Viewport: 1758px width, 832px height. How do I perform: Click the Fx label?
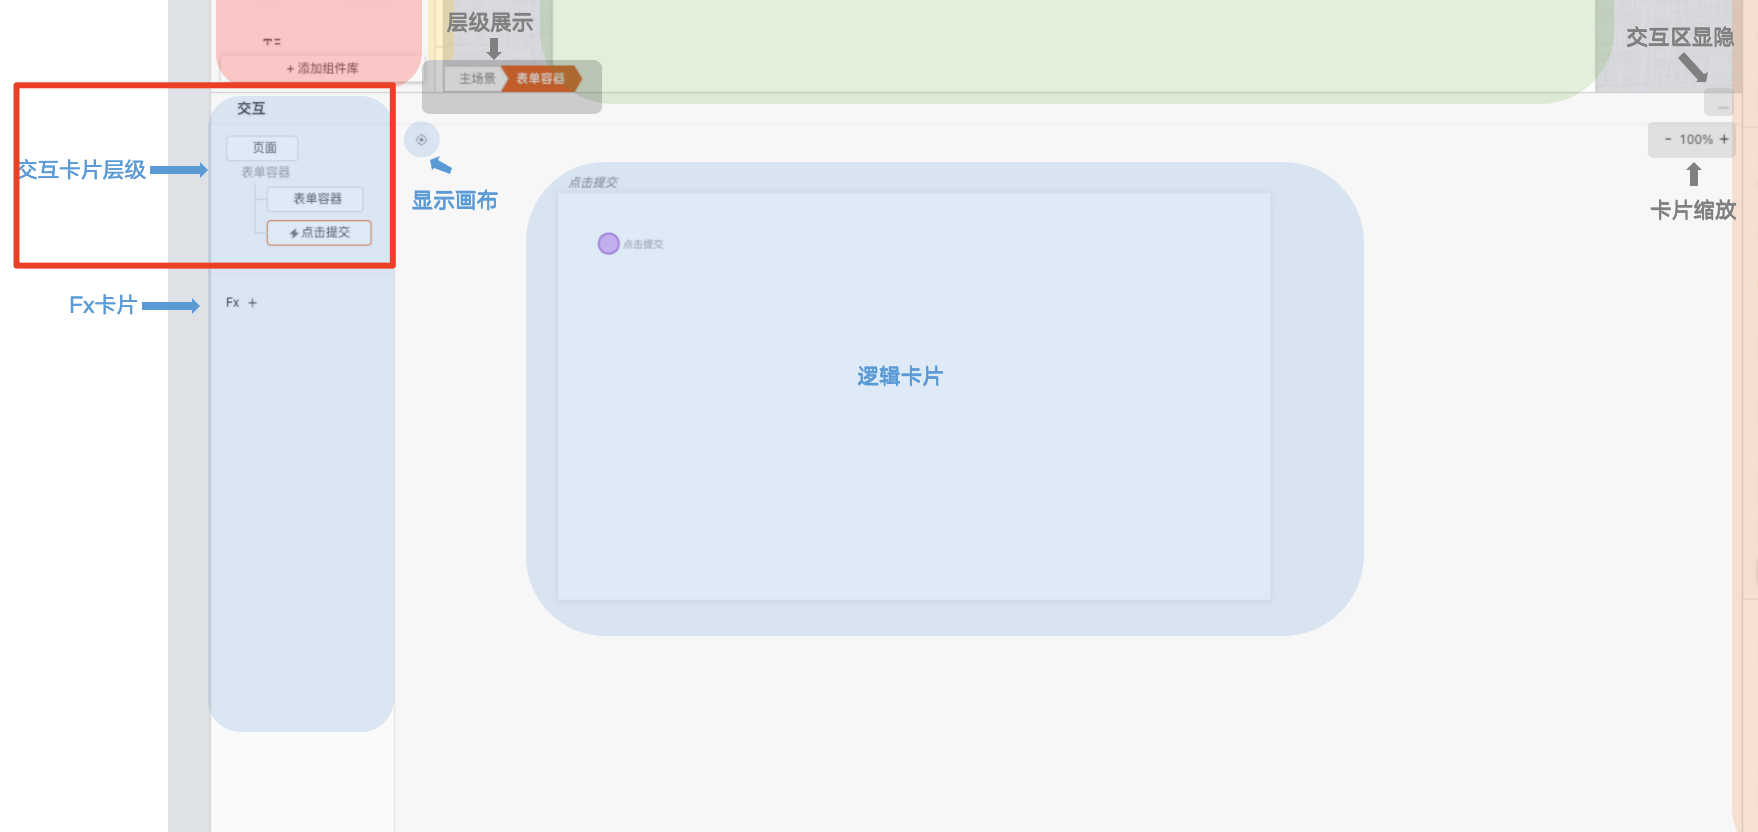(x=232, y=302)
